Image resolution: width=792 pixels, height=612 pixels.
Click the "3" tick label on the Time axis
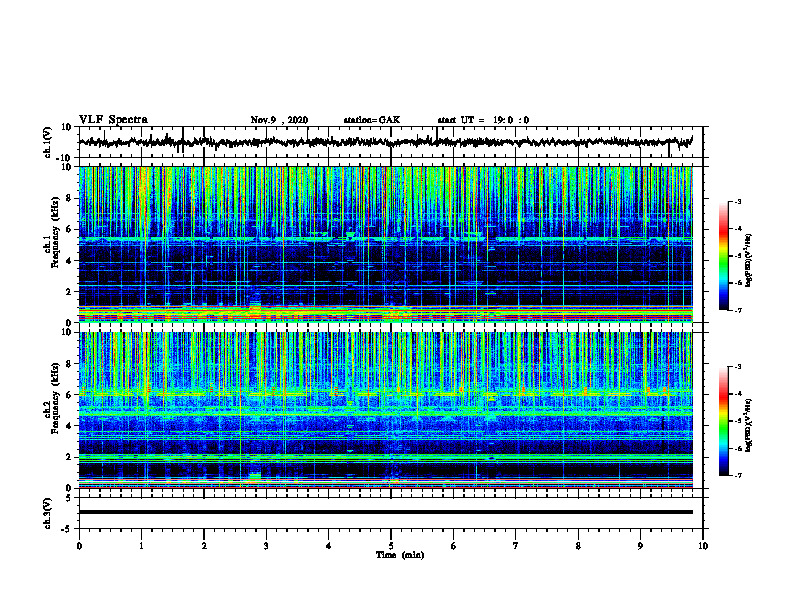click(x=266, y=546)
